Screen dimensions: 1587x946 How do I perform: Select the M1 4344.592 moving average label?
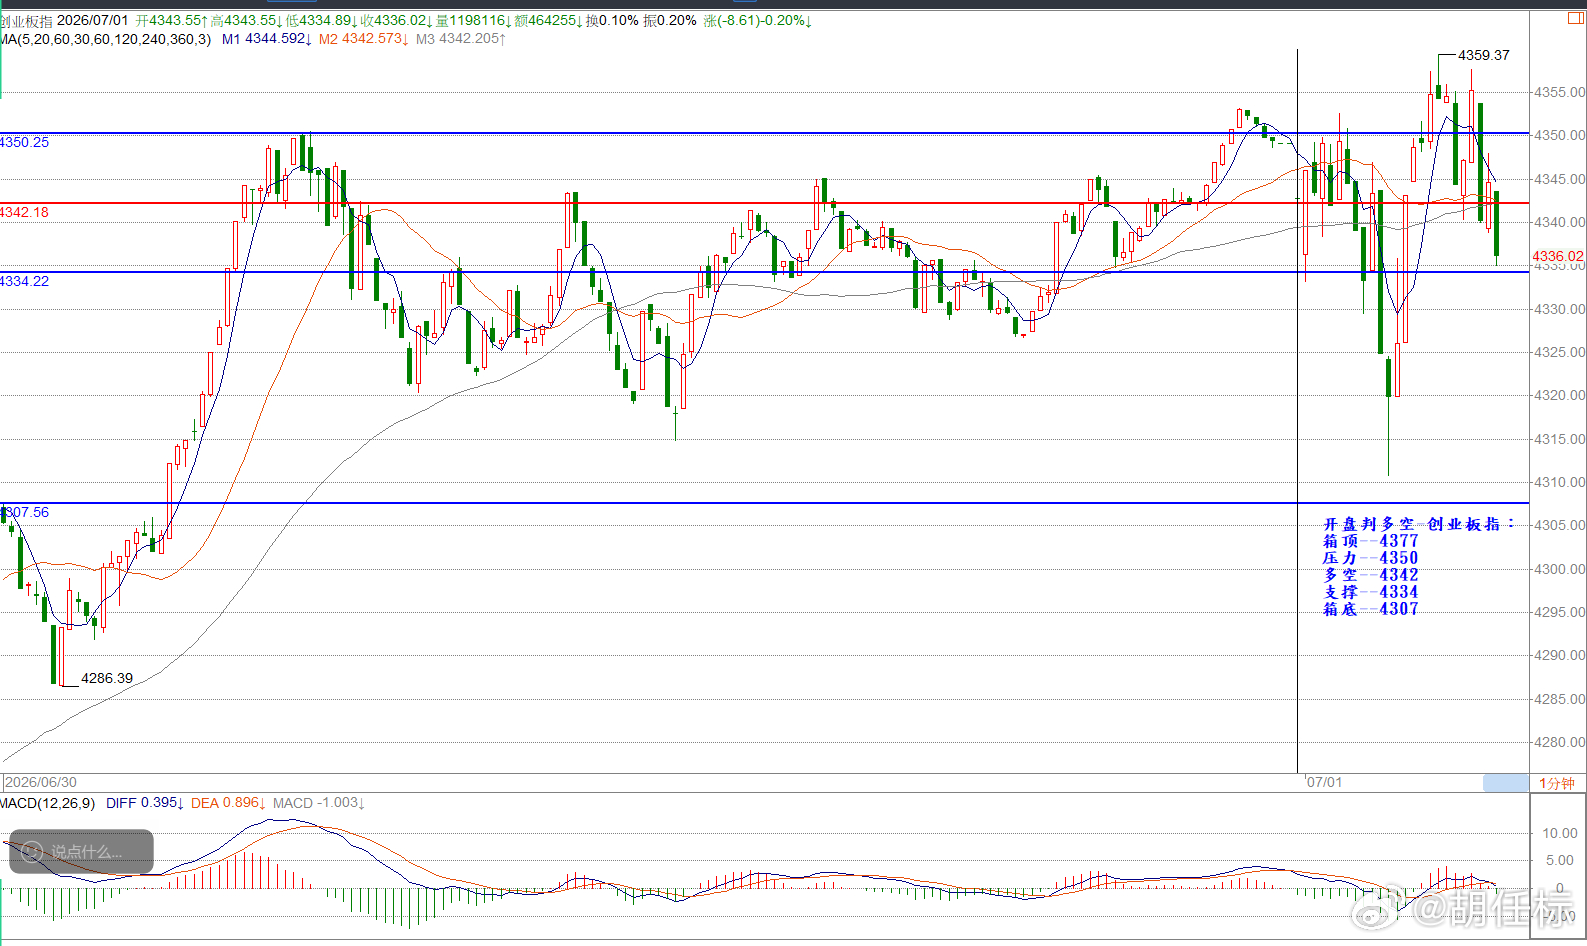(x=266, y=39)
